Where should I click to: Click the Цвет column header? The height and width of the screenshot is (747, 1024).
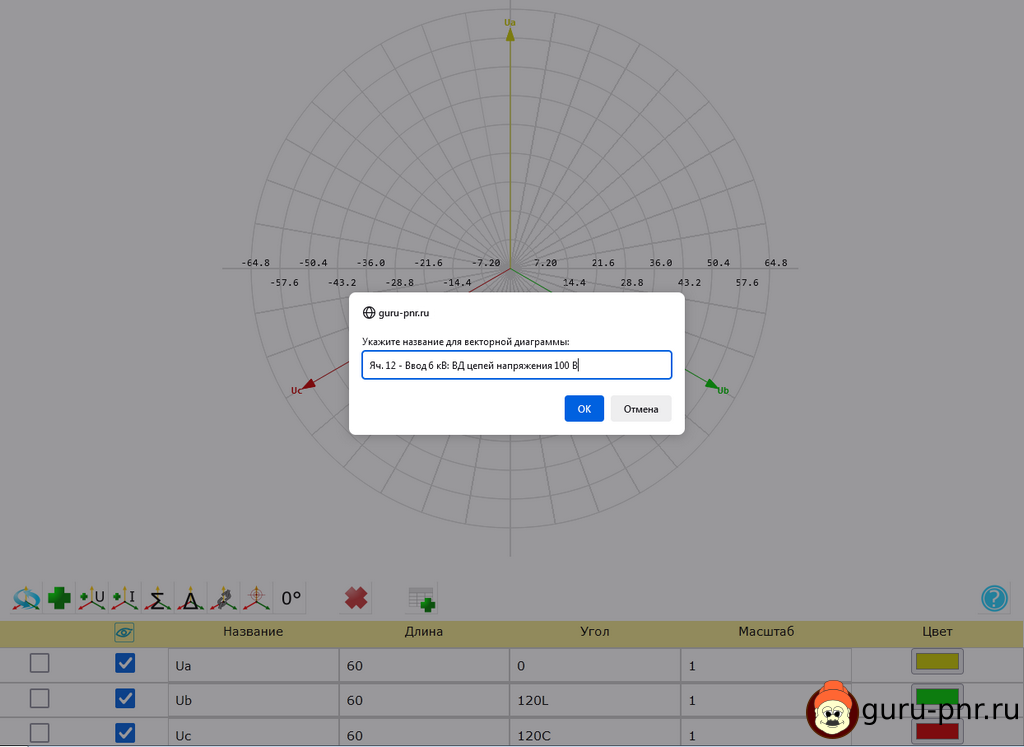[937, 631]
